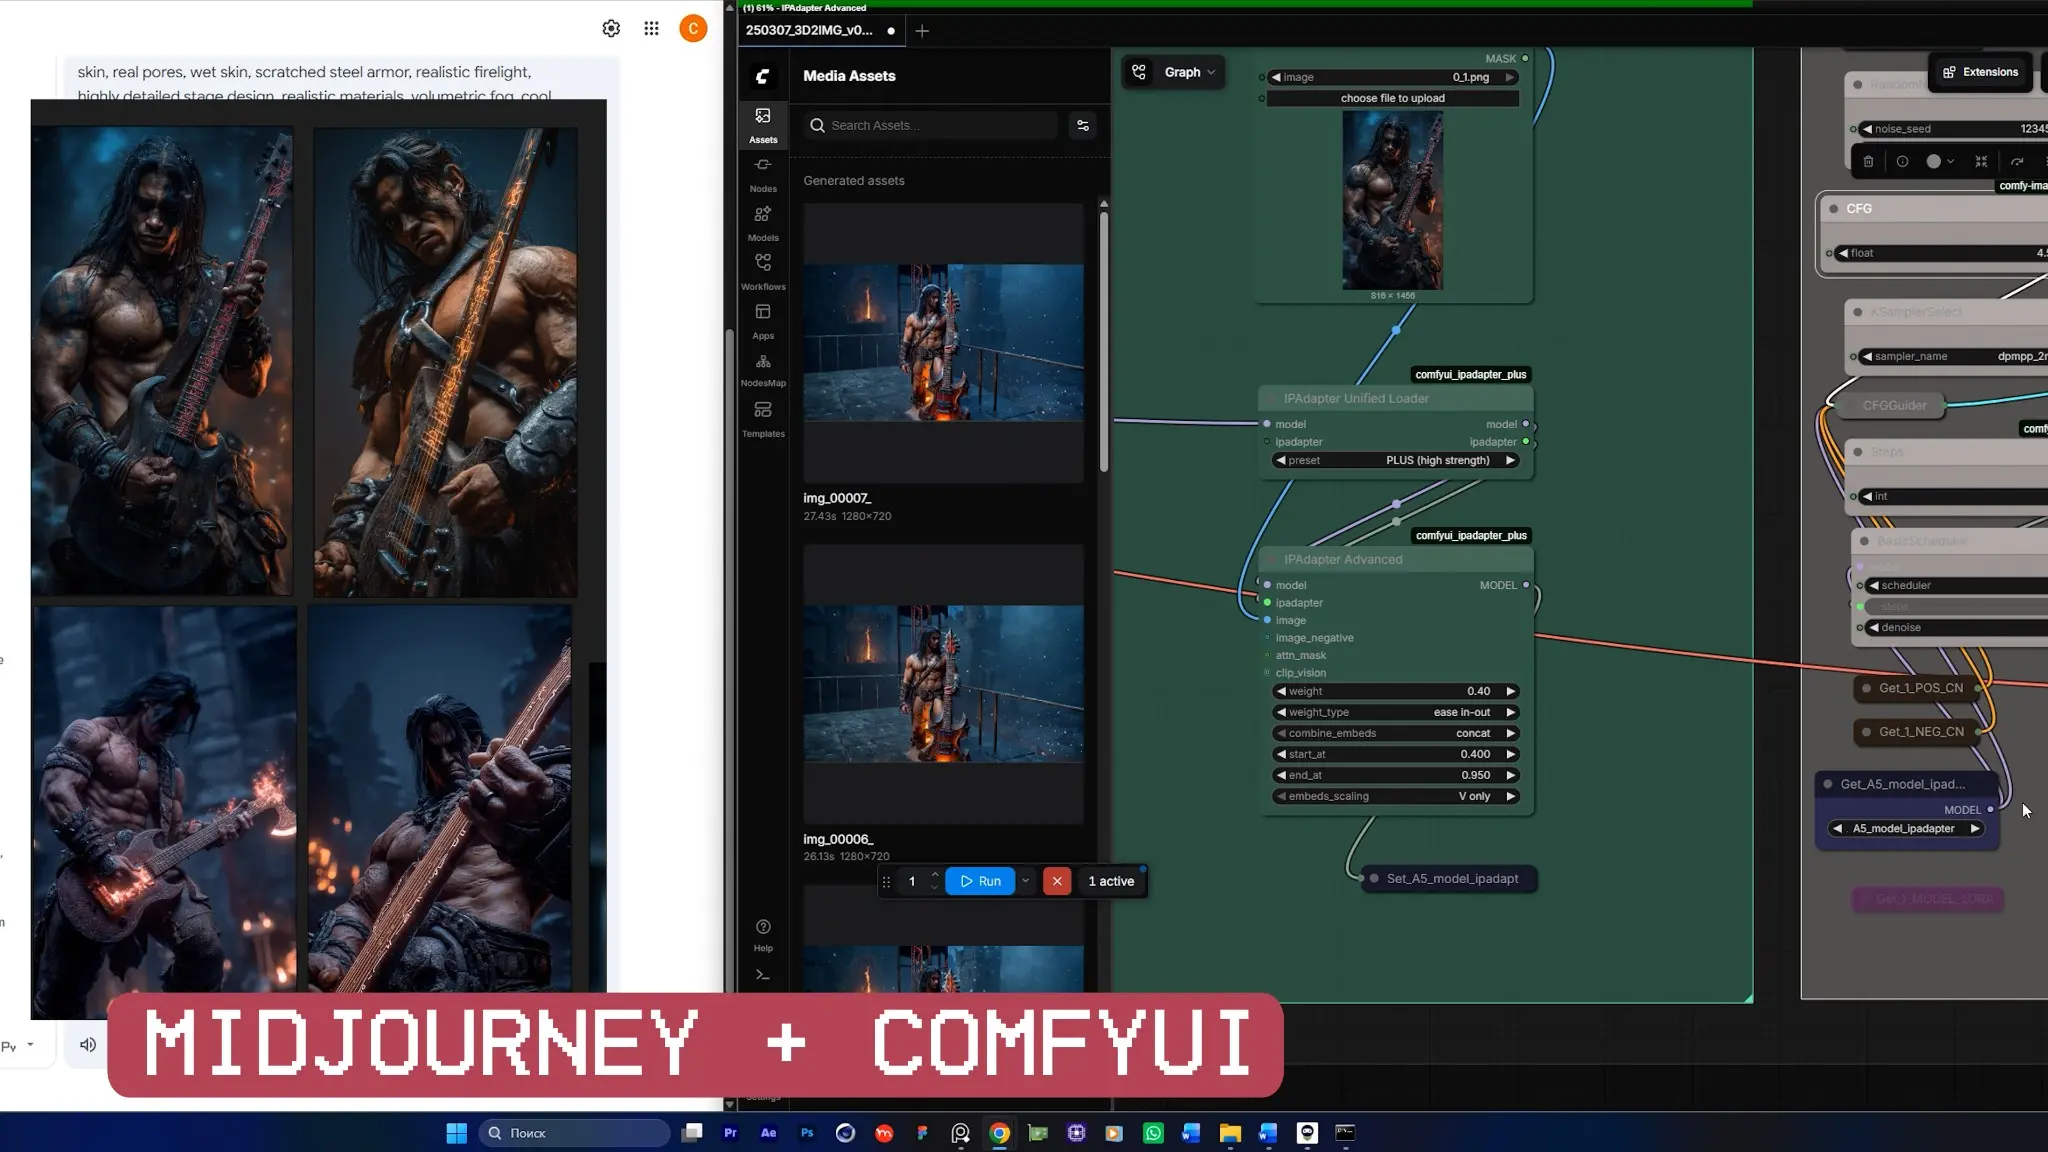
Task: Toggle the console terminal icon in sidebar
Action: pyautogui.click(x=763, y=975)
